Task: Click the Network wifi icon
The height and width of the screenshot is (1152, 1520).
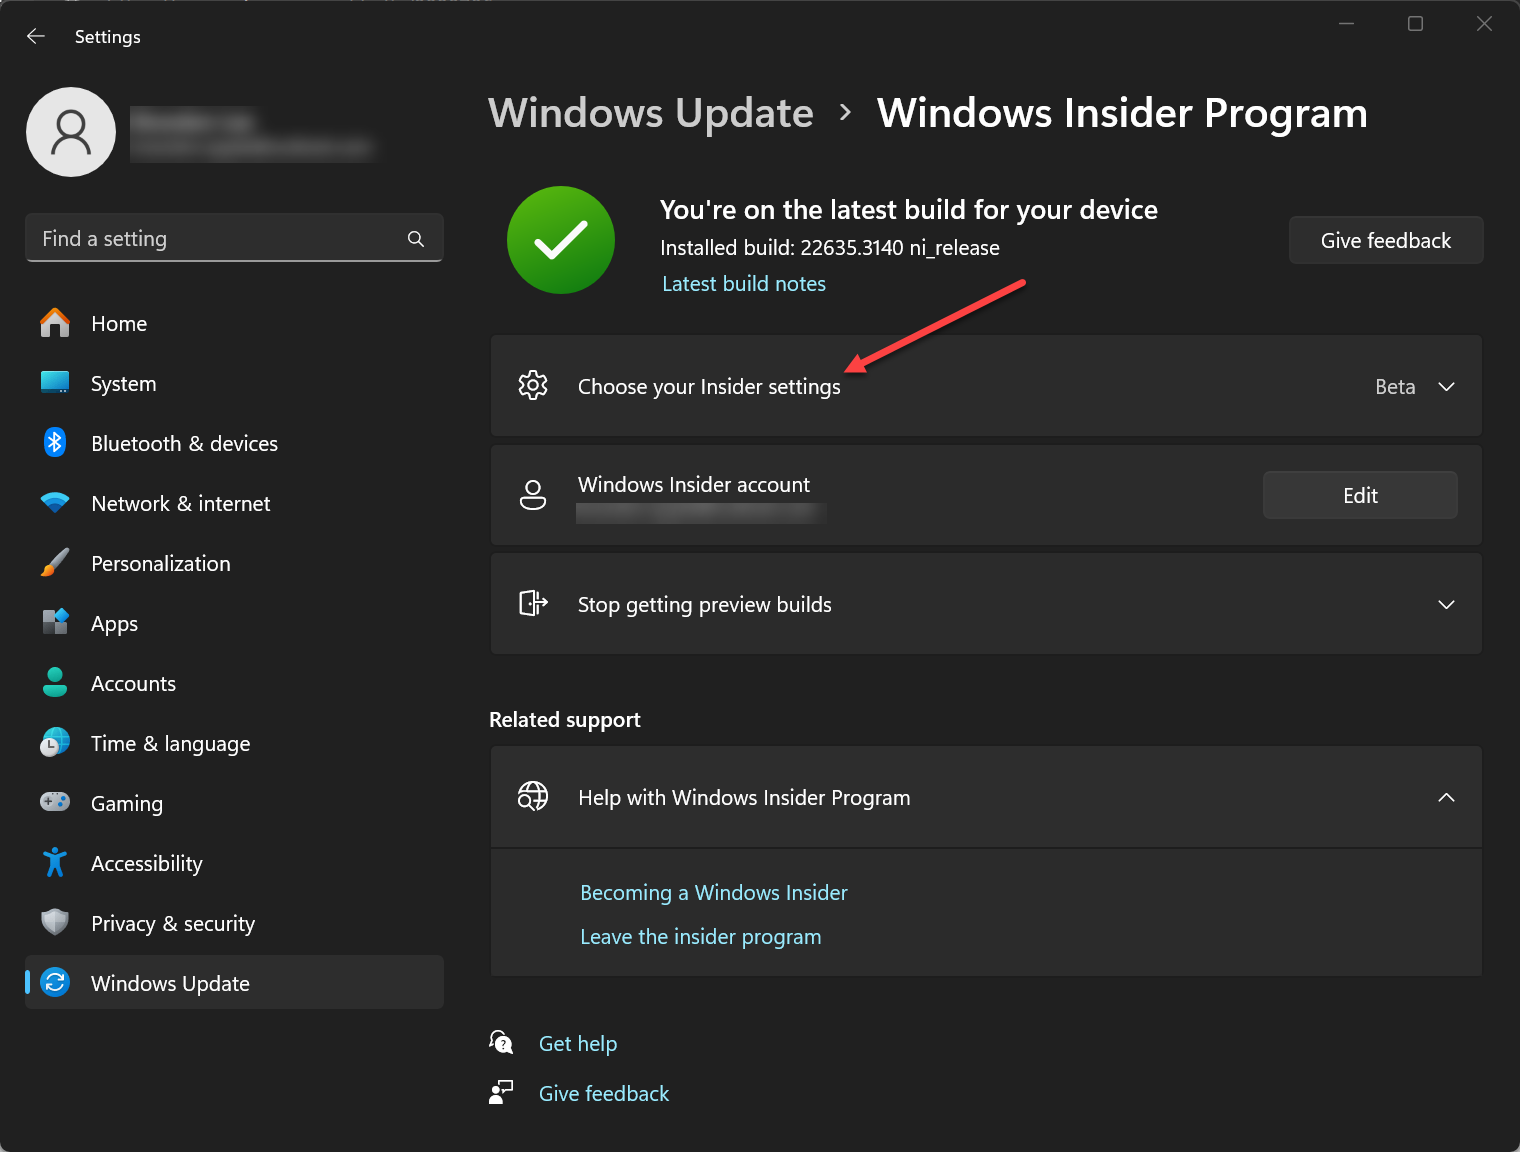Action: (x=55, y=502)
